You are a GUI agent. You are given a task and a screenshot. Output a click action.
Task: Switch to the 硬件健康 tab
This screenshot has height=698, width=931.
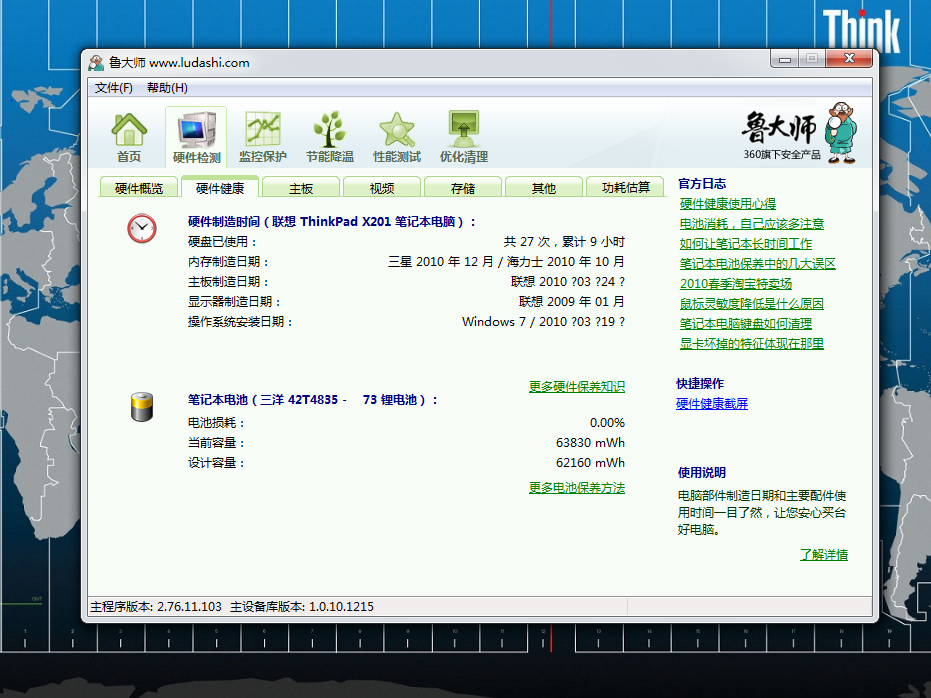tap(220, 188)
